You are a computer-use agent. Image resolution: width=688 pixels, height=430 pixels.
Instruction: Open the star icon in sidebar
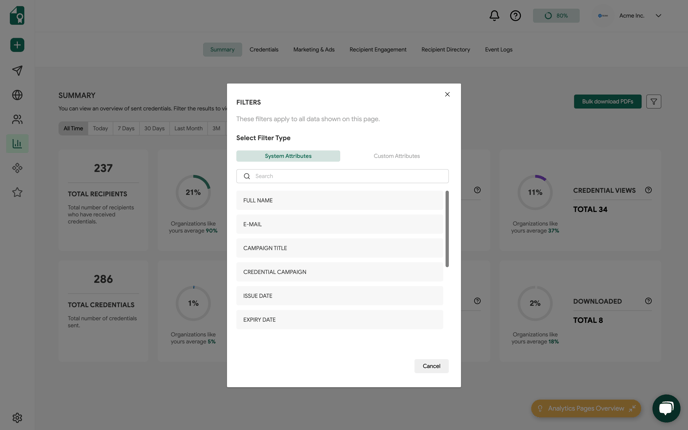[17, 192]
